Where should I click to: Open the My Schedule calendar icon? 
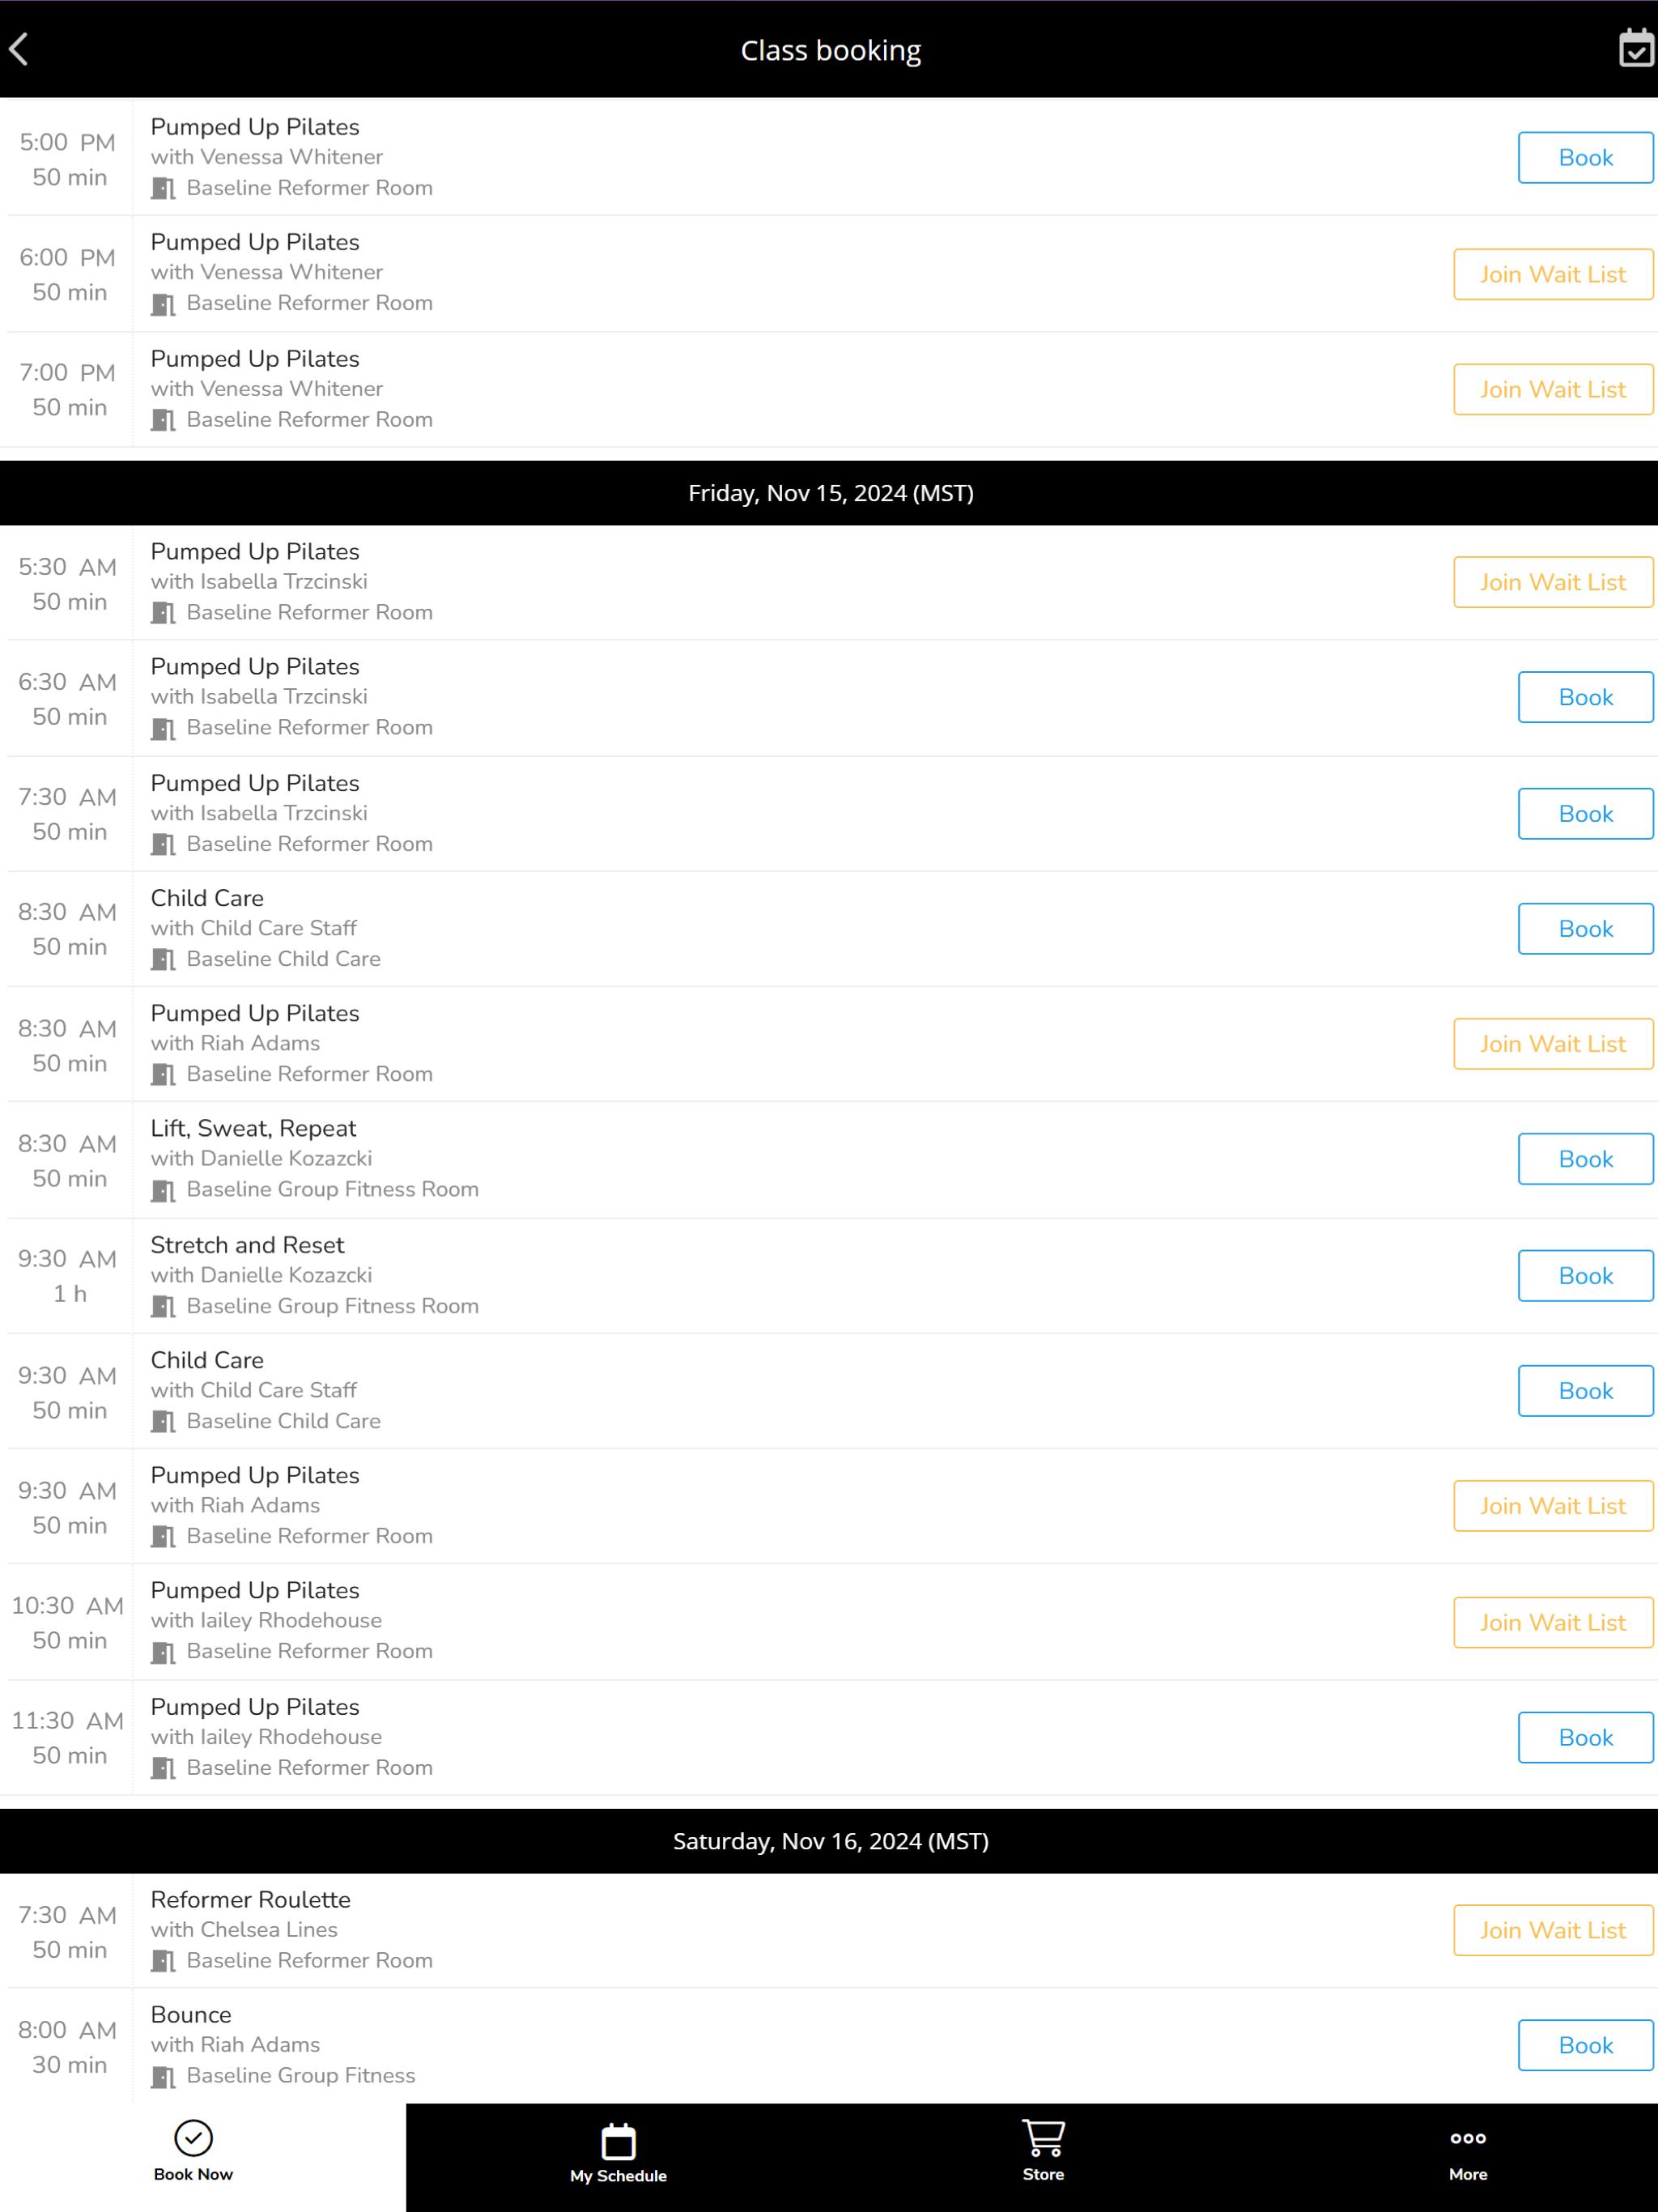pyautogui.click(x=618, y=2141)
